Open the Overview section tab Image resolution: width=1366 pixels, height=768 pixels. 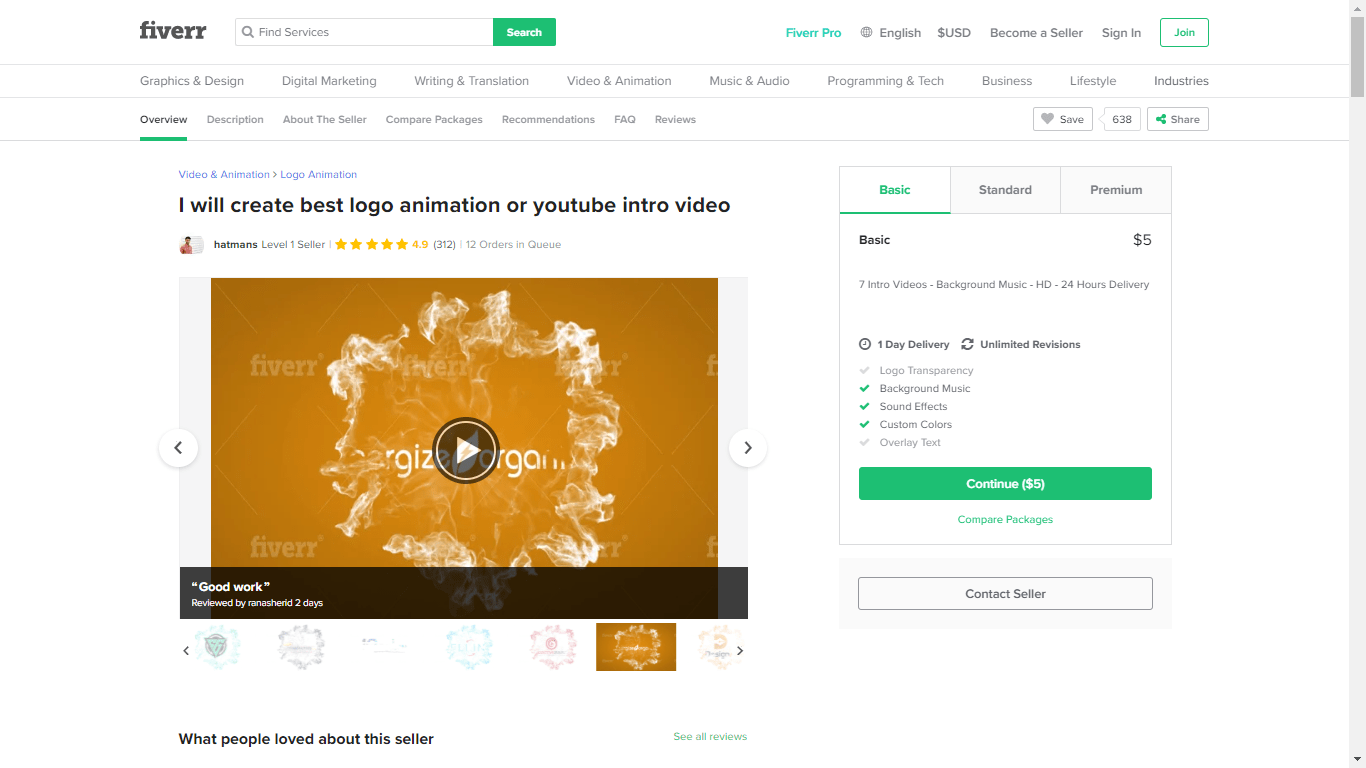tap(163, 119)
